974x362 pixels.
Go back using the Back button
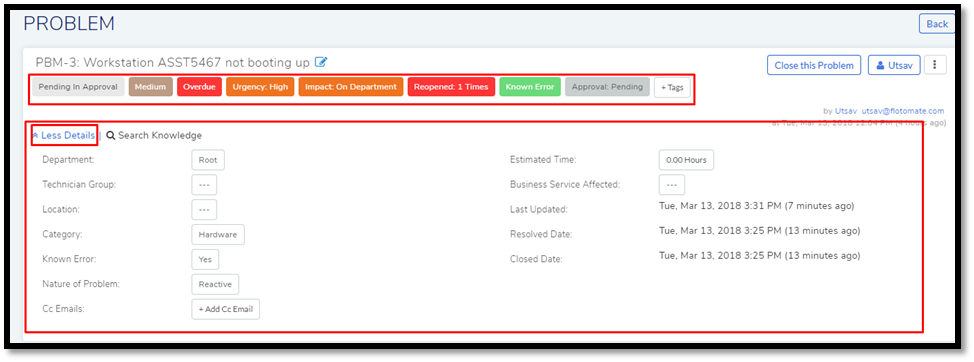click(937, 24)
